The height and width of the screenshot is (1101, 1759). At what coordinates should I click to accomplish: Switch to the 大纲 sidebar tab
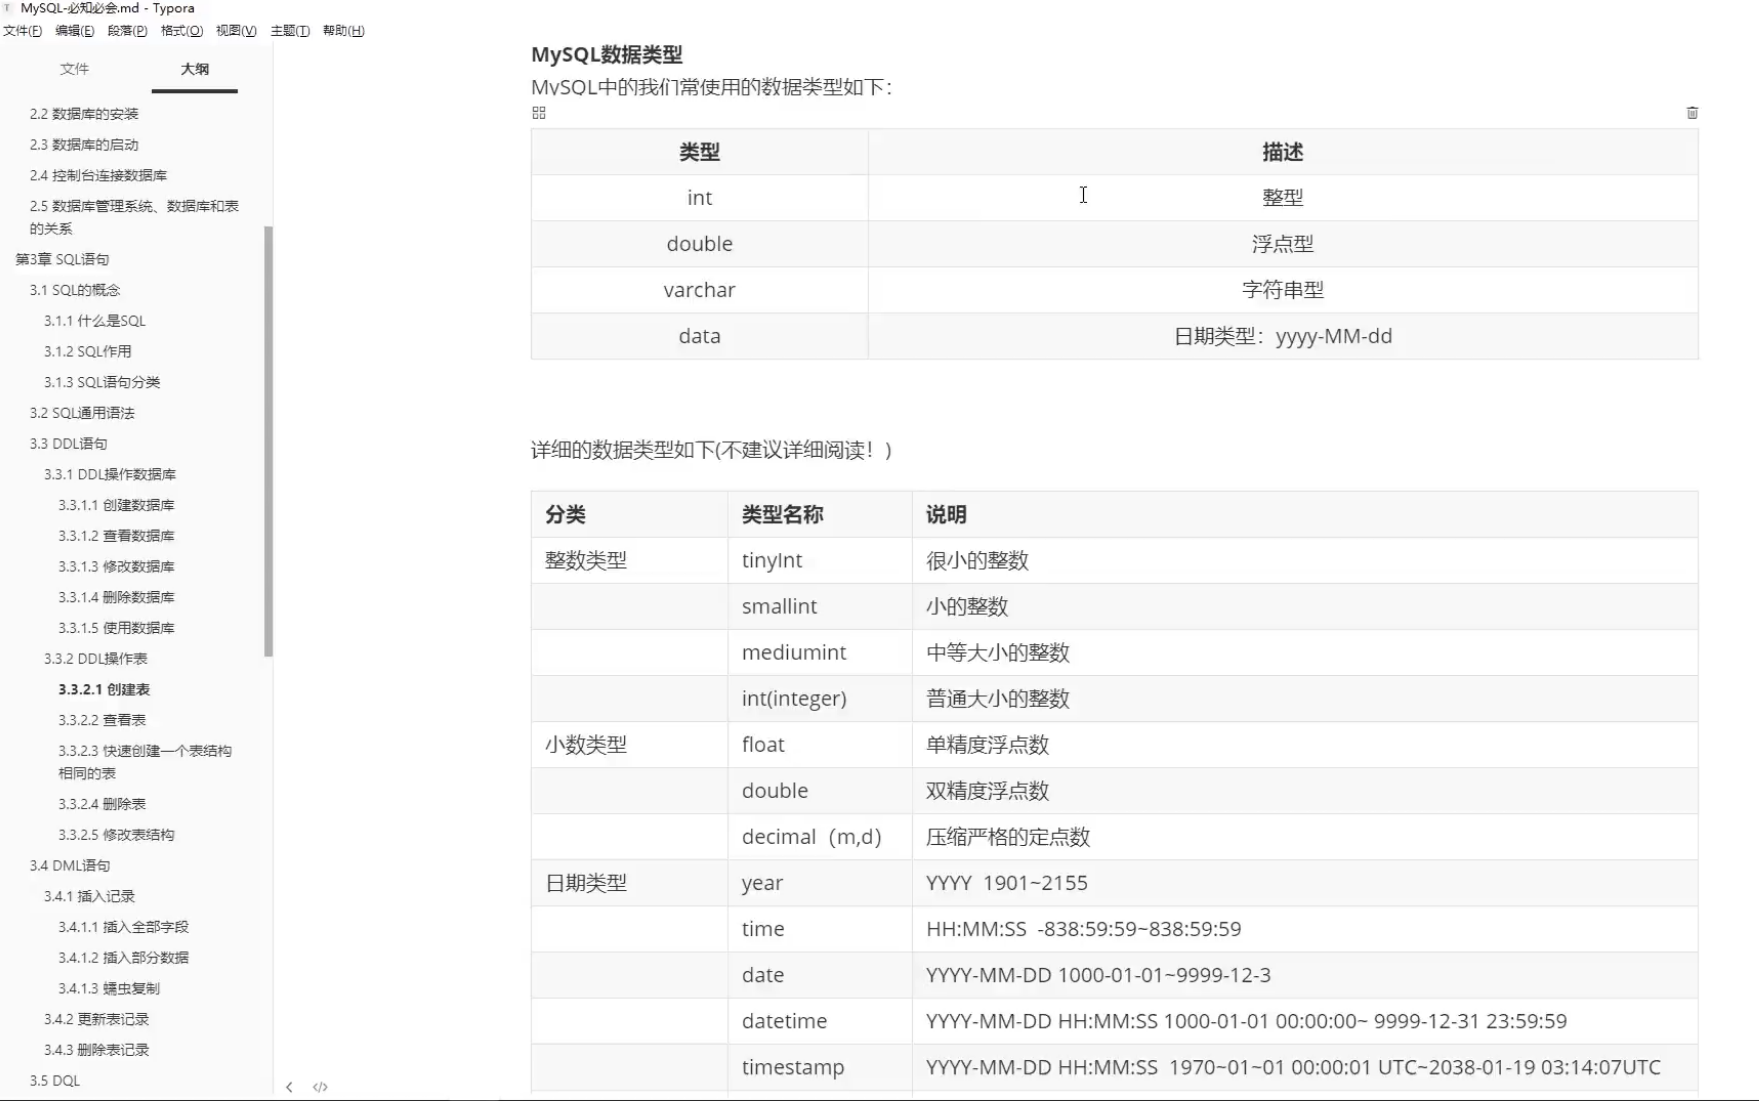tap(195, 69)
